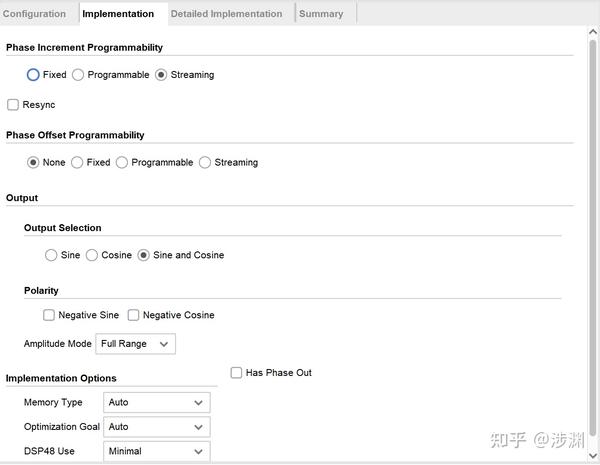
Task: Choose Streaming phase increment radio button
Action: [x=161, y=75]
